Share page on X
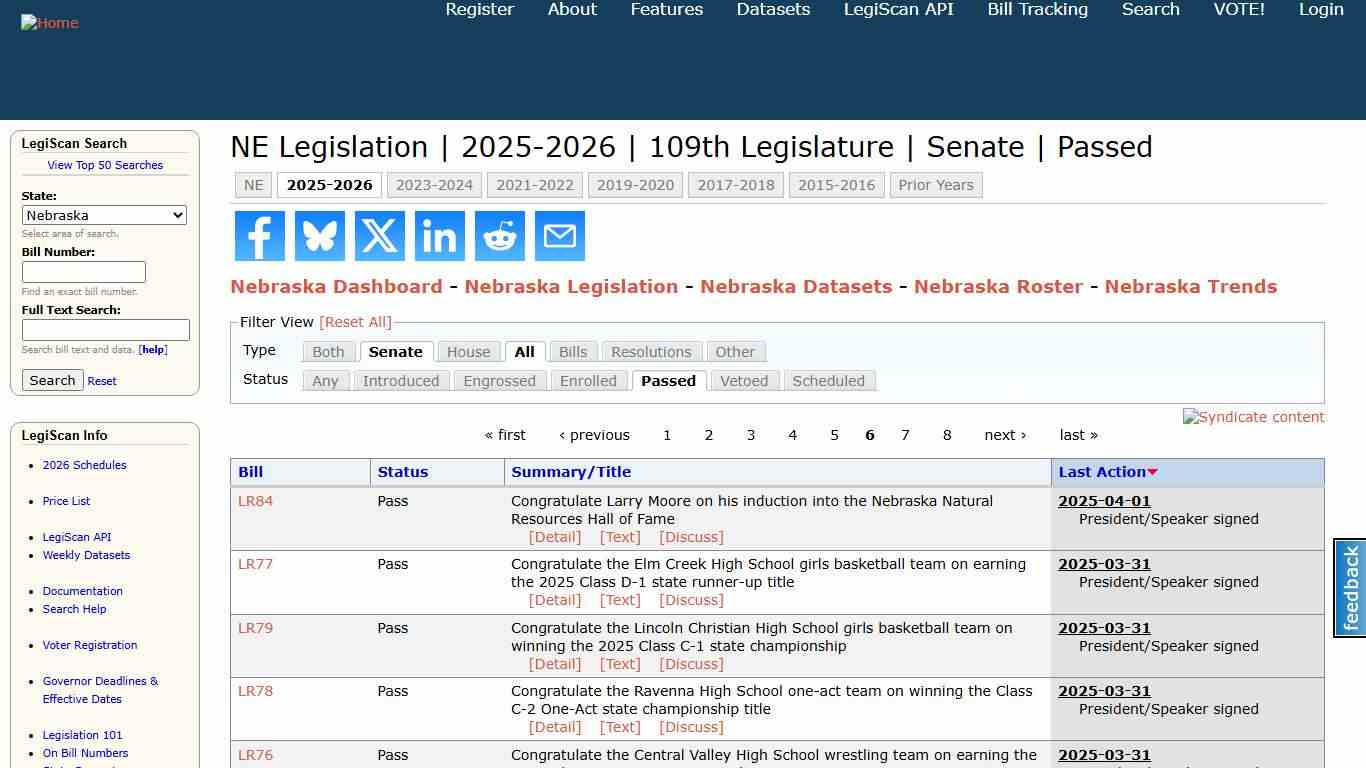This screenshot has width=1366, height=768. point(379,236)
